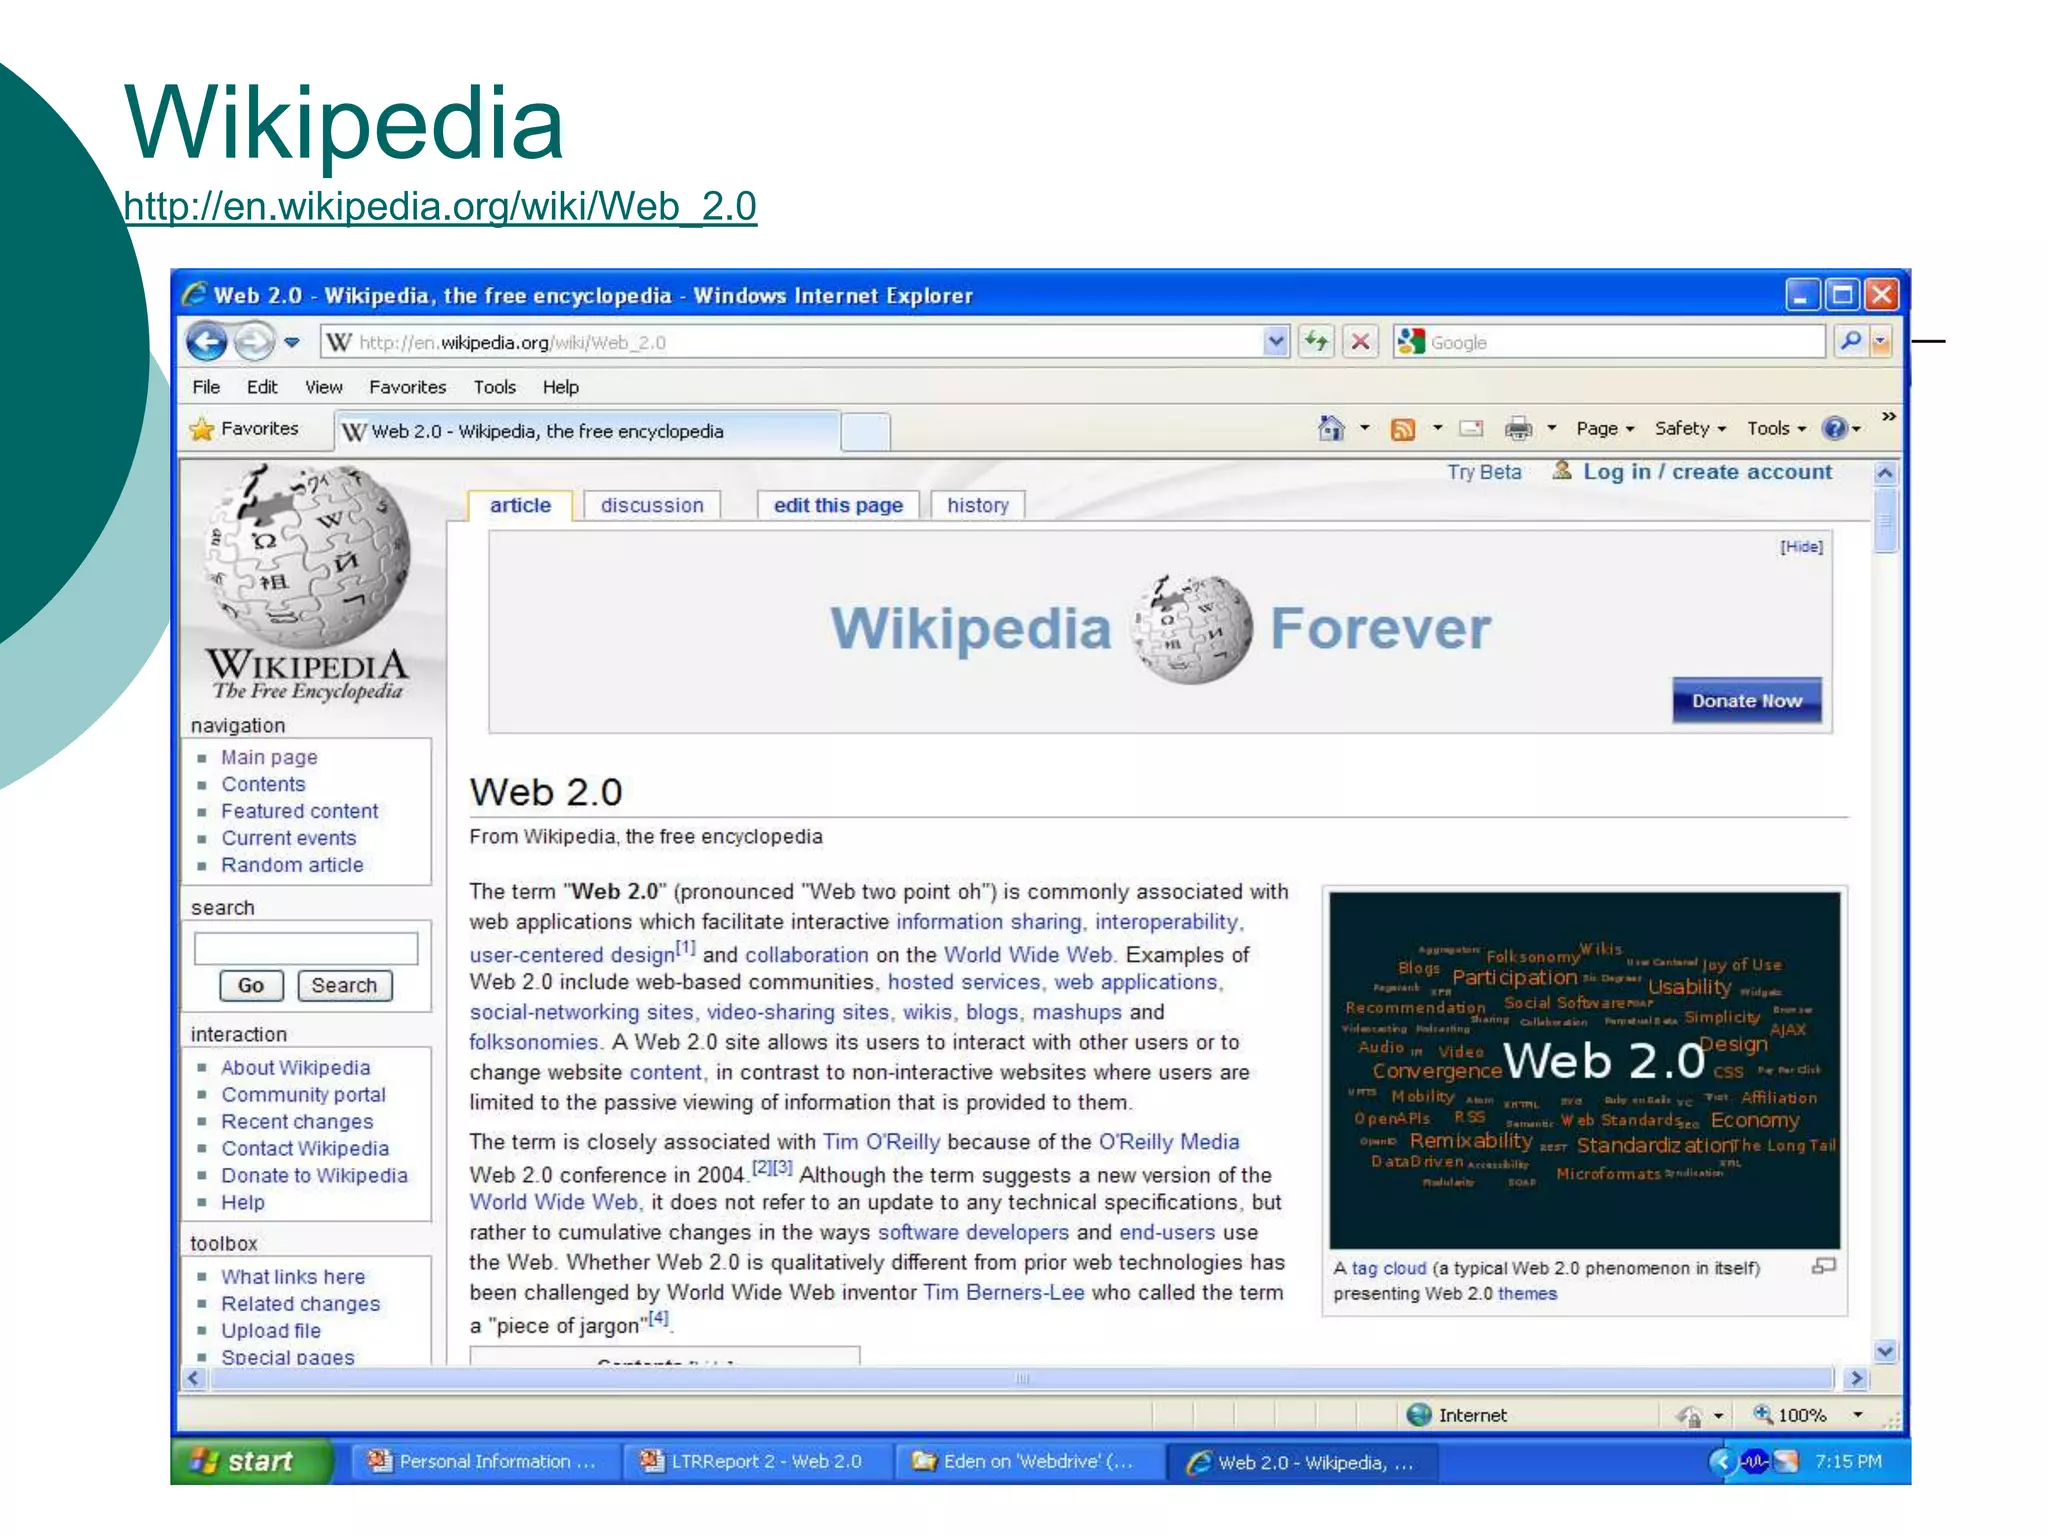
Task: Open the Safety dropdown menu
Action: tap(1690, 429)
